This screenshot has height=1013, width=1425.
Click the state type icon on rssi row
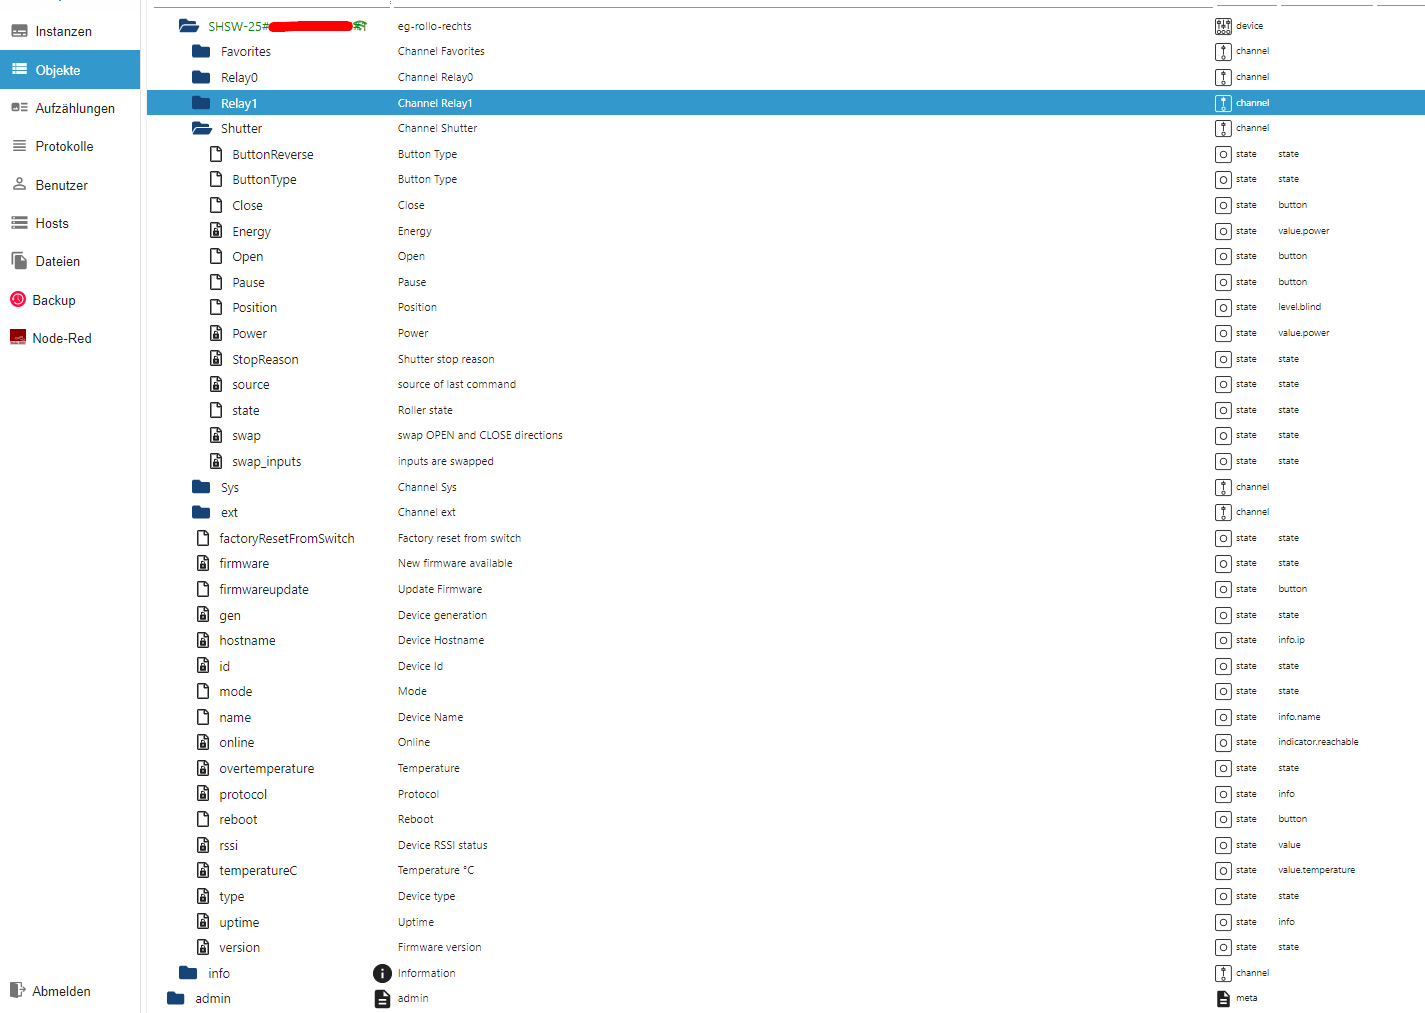pyautogui.click(x=1223, y=845)
